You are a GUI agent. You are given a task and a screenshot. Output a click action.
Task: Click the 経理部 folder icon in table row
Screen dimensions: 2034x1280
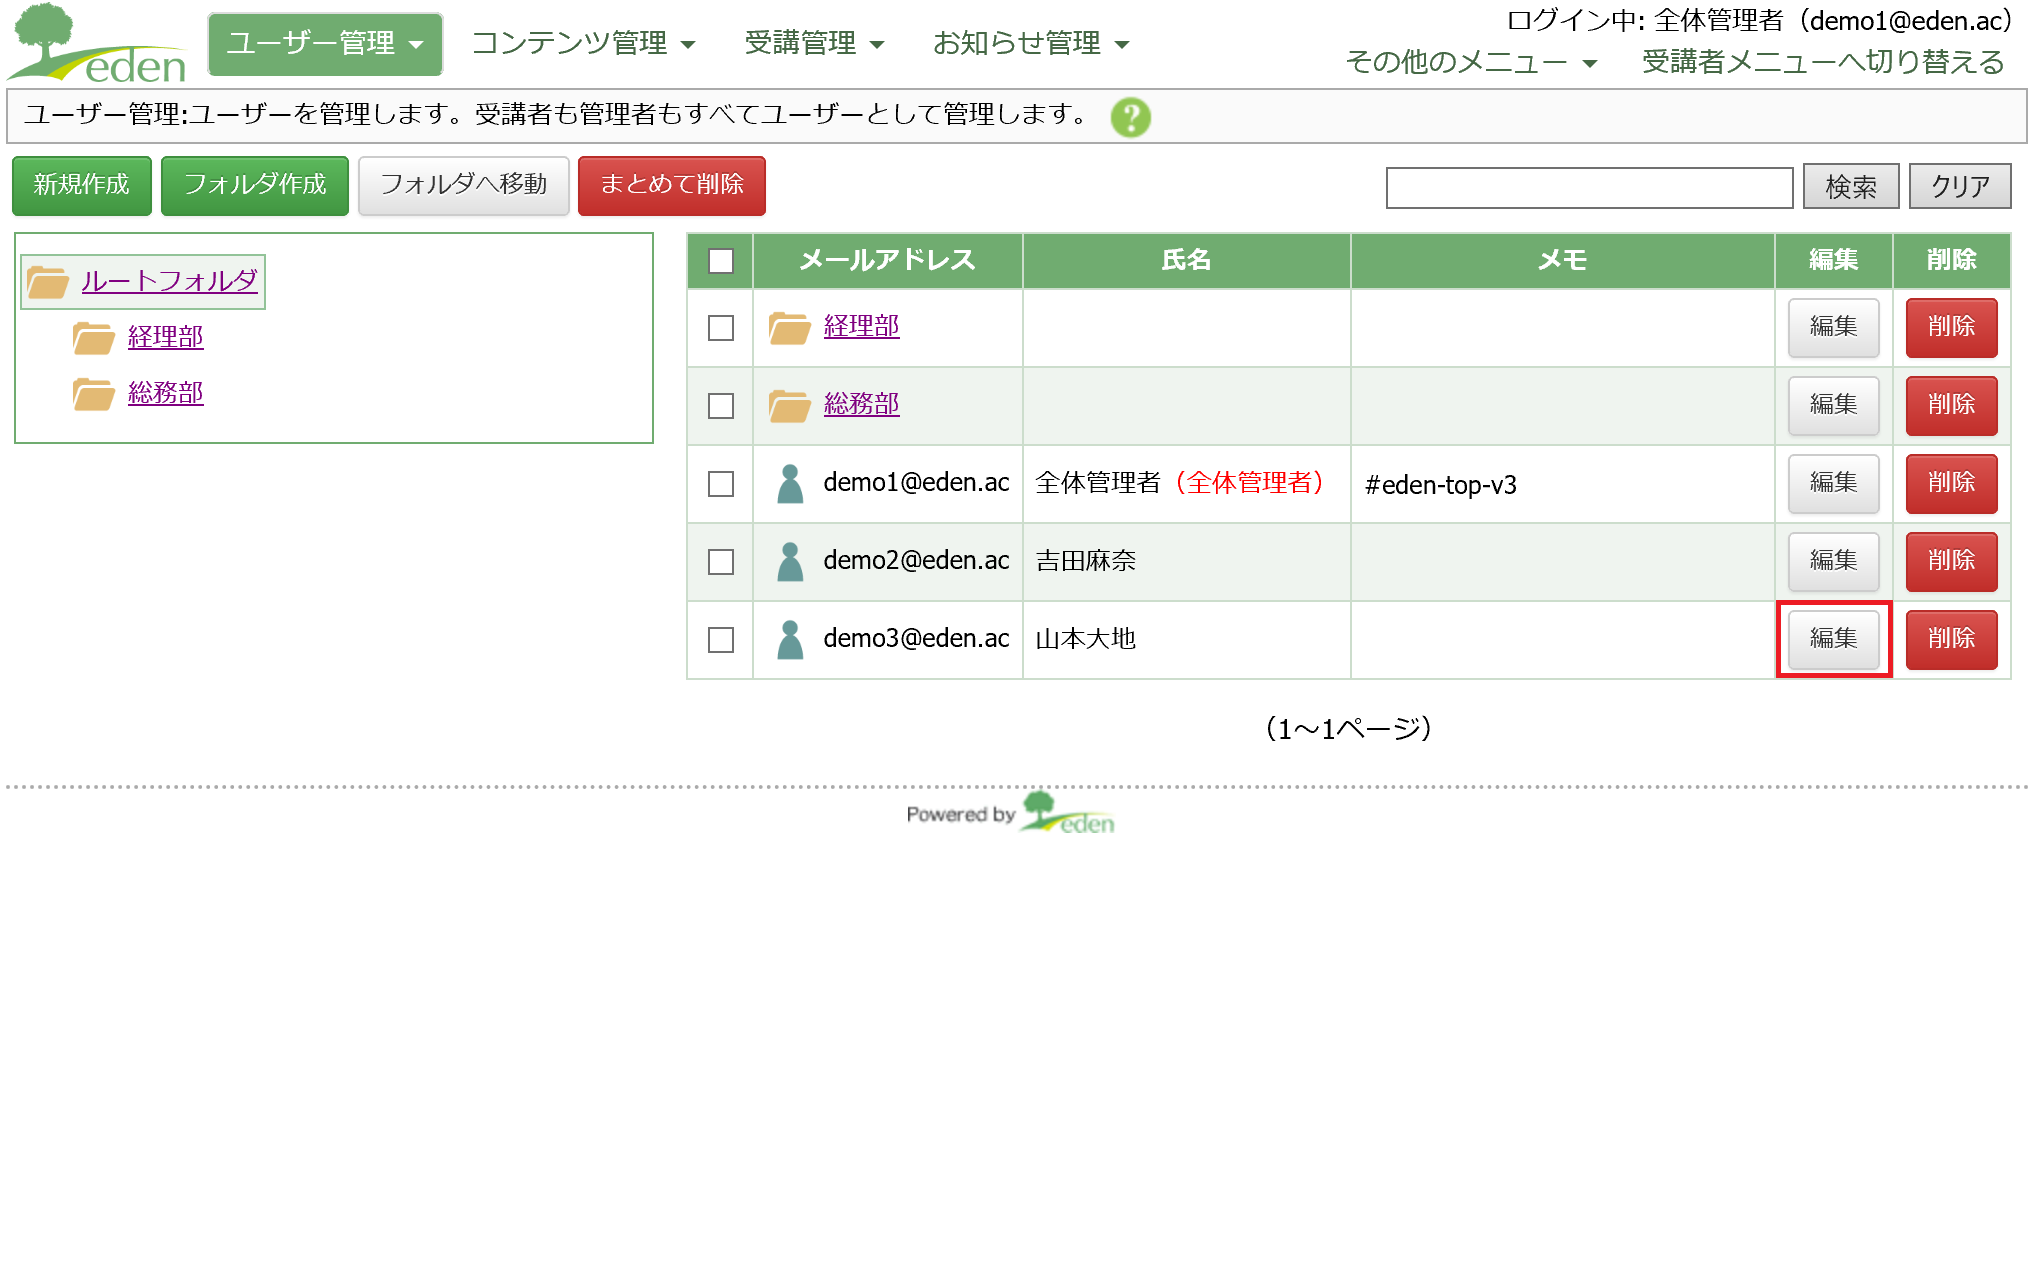[789, 327]
